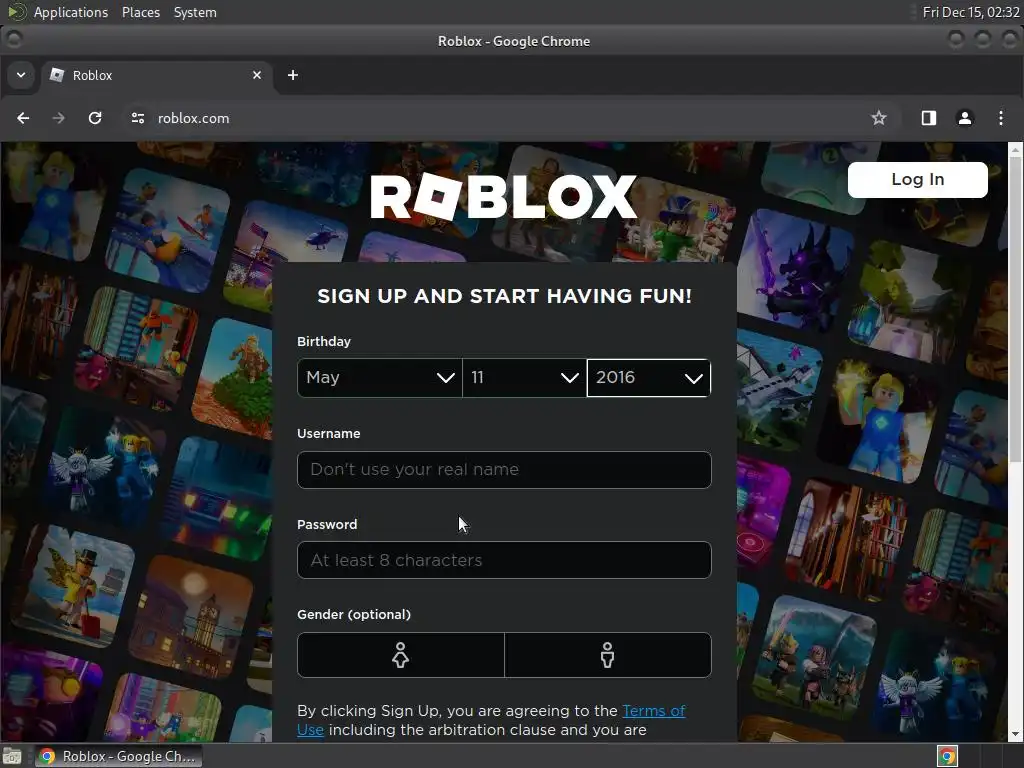
Task: Click the Password input field
Action: click(504, 560)
